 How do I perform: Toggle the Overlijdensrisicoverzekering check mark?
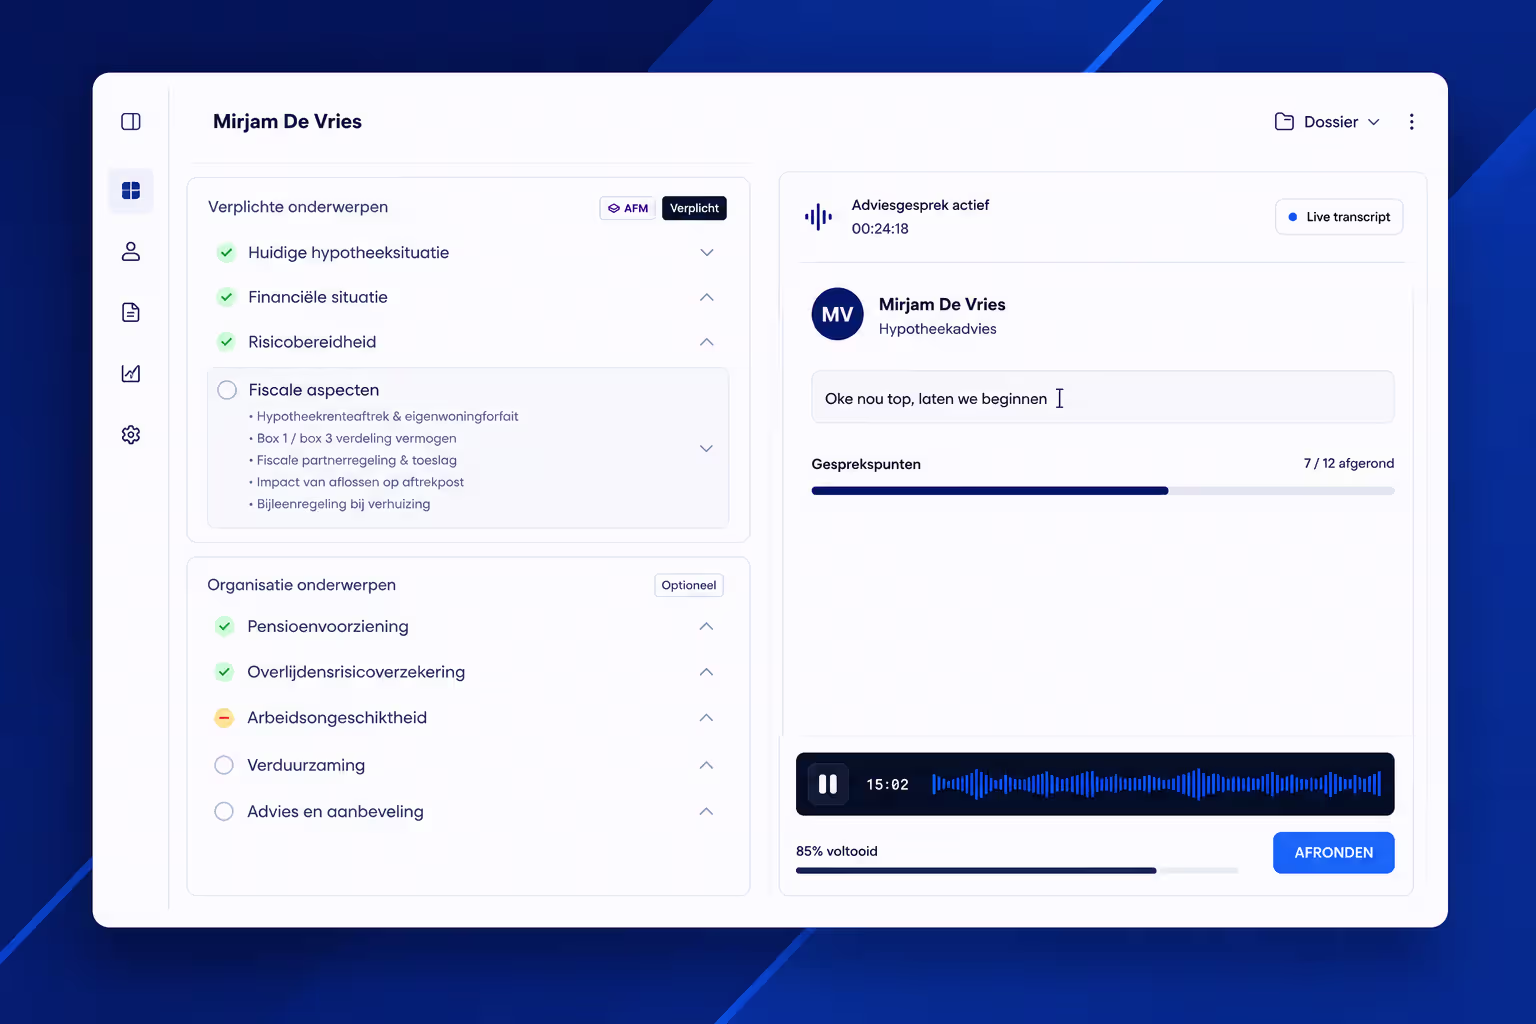(x=225, y=672)
